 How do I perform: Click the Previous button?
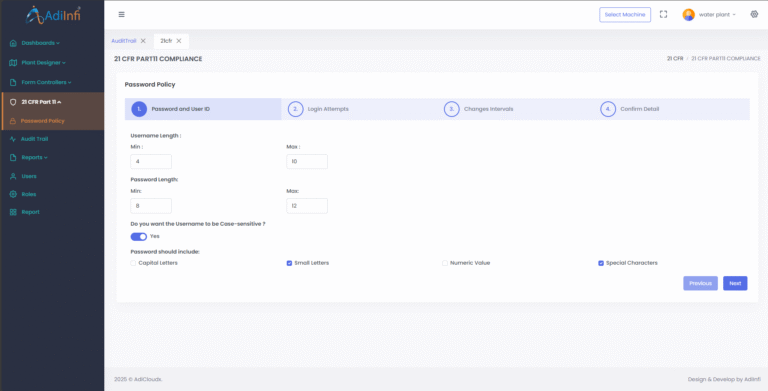click(x=700, y=283)
